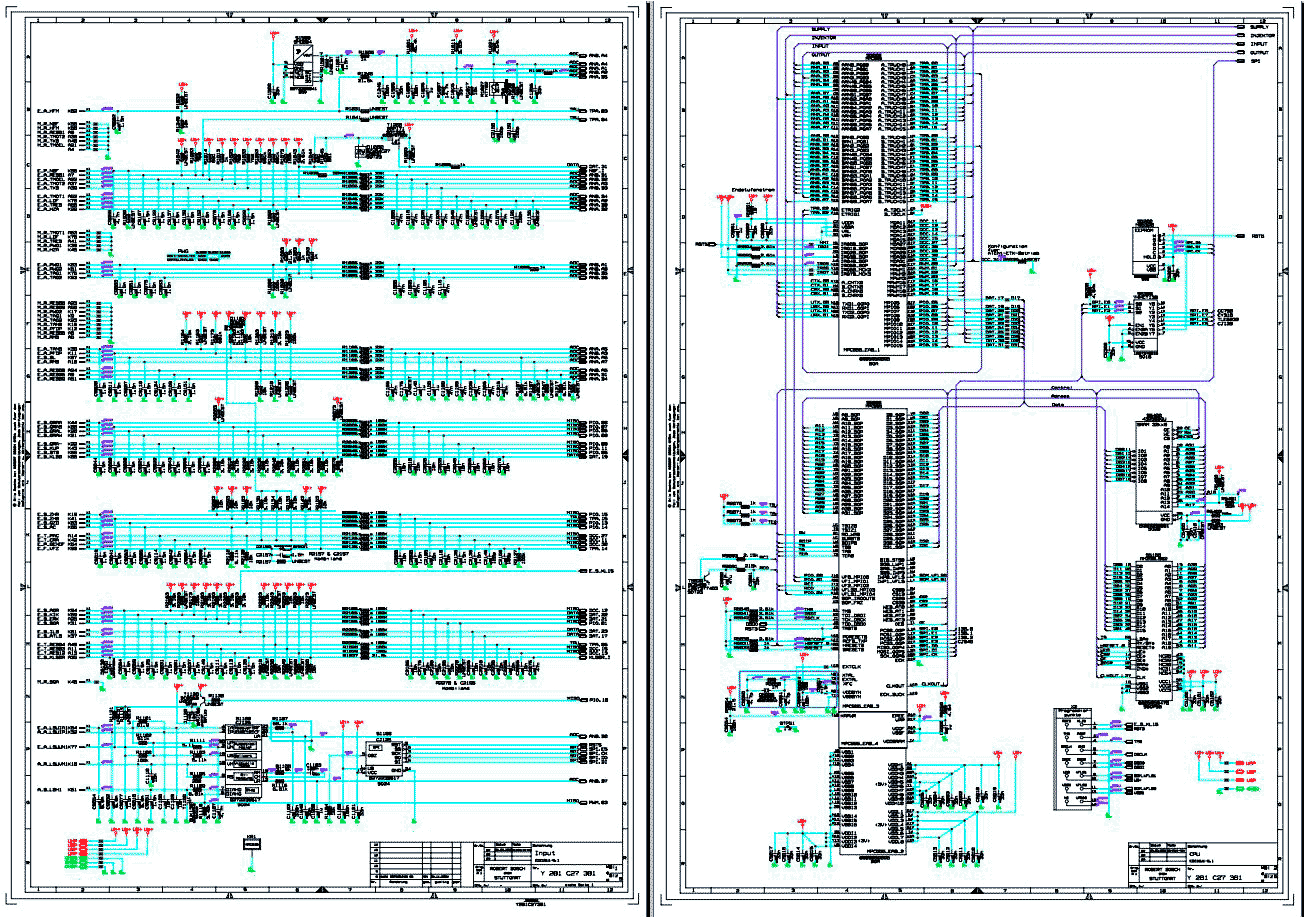Select the RSTS port next to the EEPROM

tap(1240, 237)
